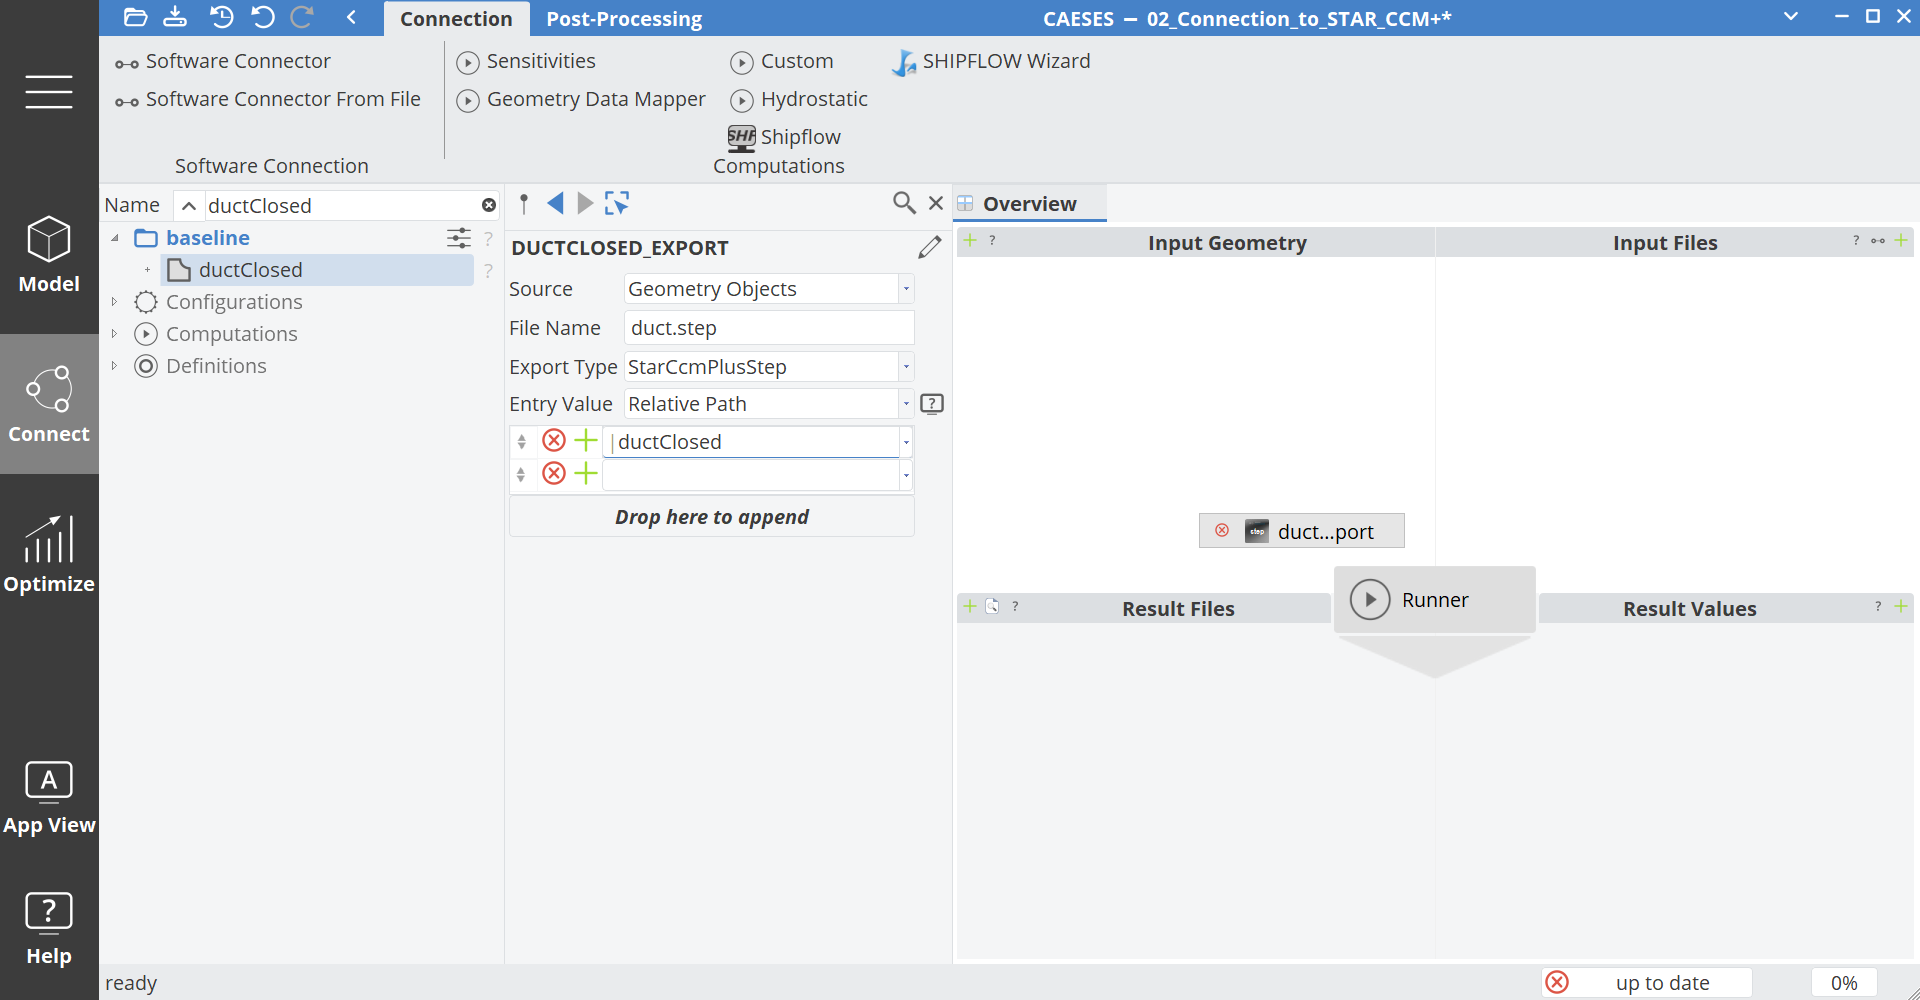Viewport: 1920px width, 1000px height.
Task: Toggle the Name column sort order
Action: pyautogui.click(x=188, y=206)
